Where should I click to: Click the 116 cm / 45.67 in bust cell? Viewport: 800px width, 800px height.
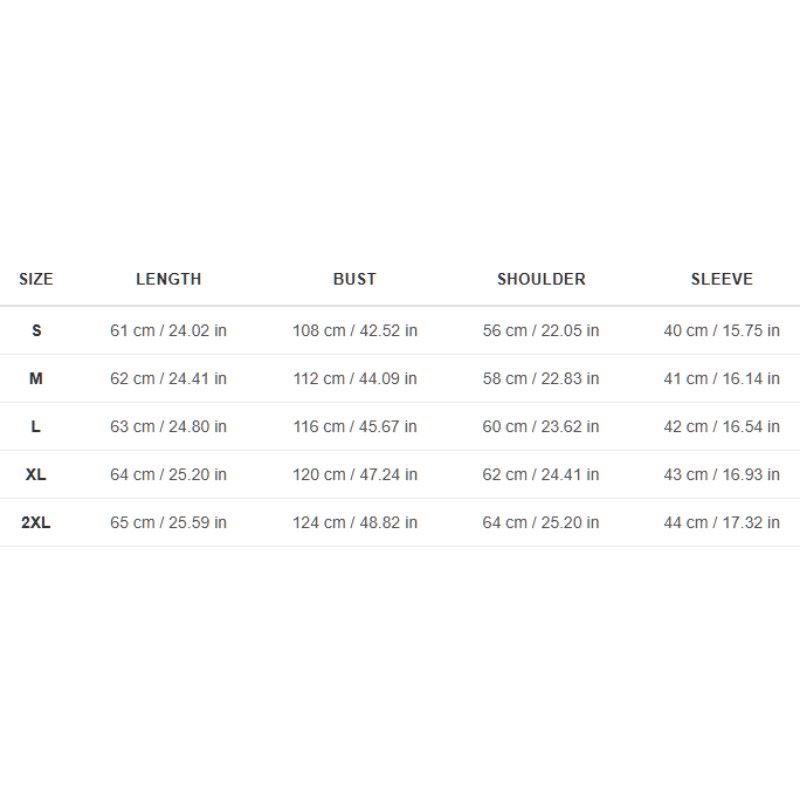tap(355, 427)
